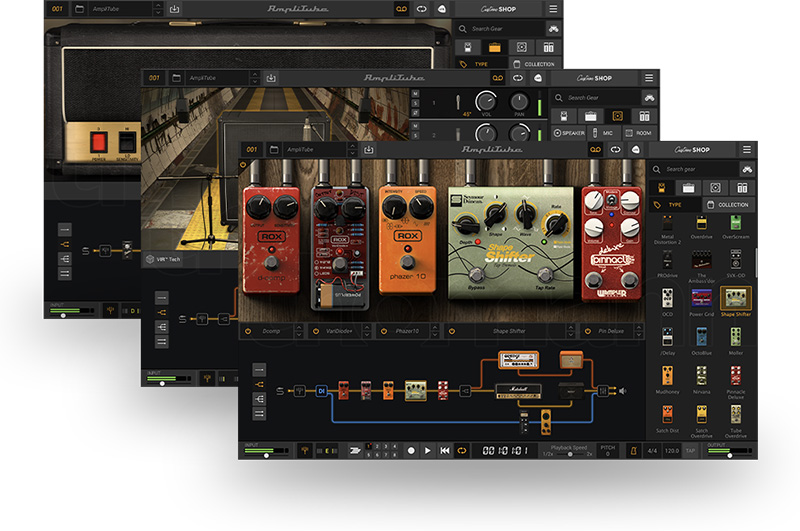Toggle loop playback in transport bar
The height and width of the screenshot is (531, 800).
(462, 451)
